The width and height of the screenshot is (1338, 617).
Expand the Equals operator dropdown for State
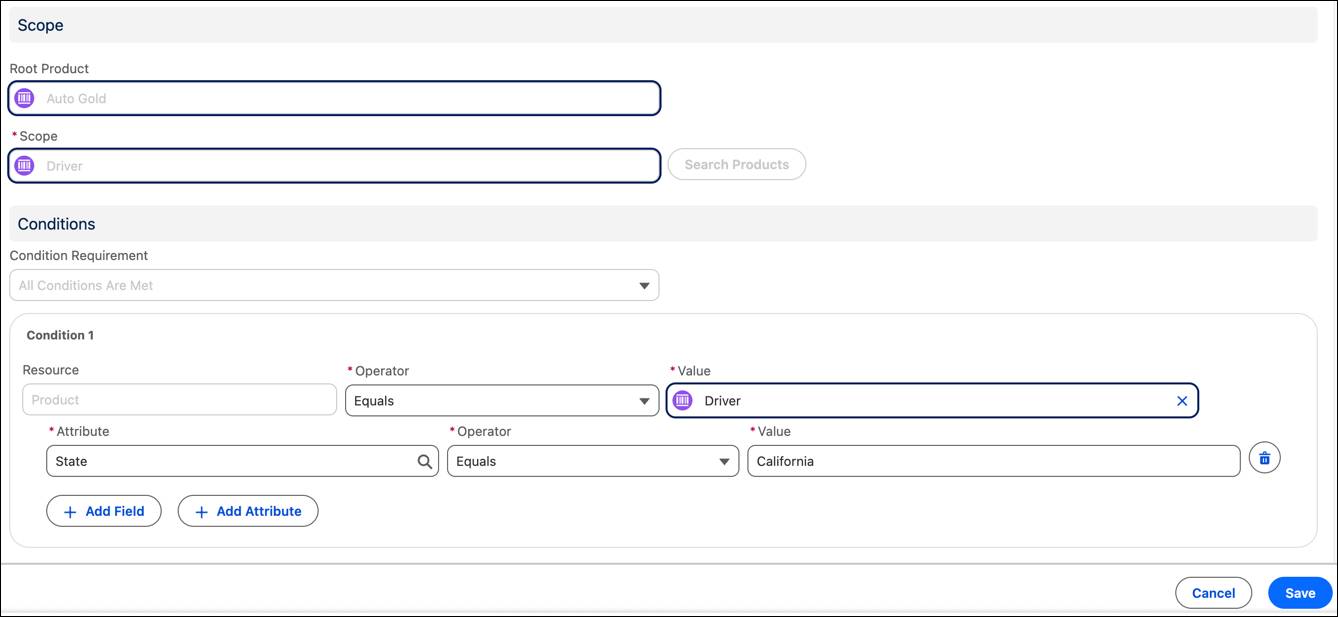click(723, 461)
